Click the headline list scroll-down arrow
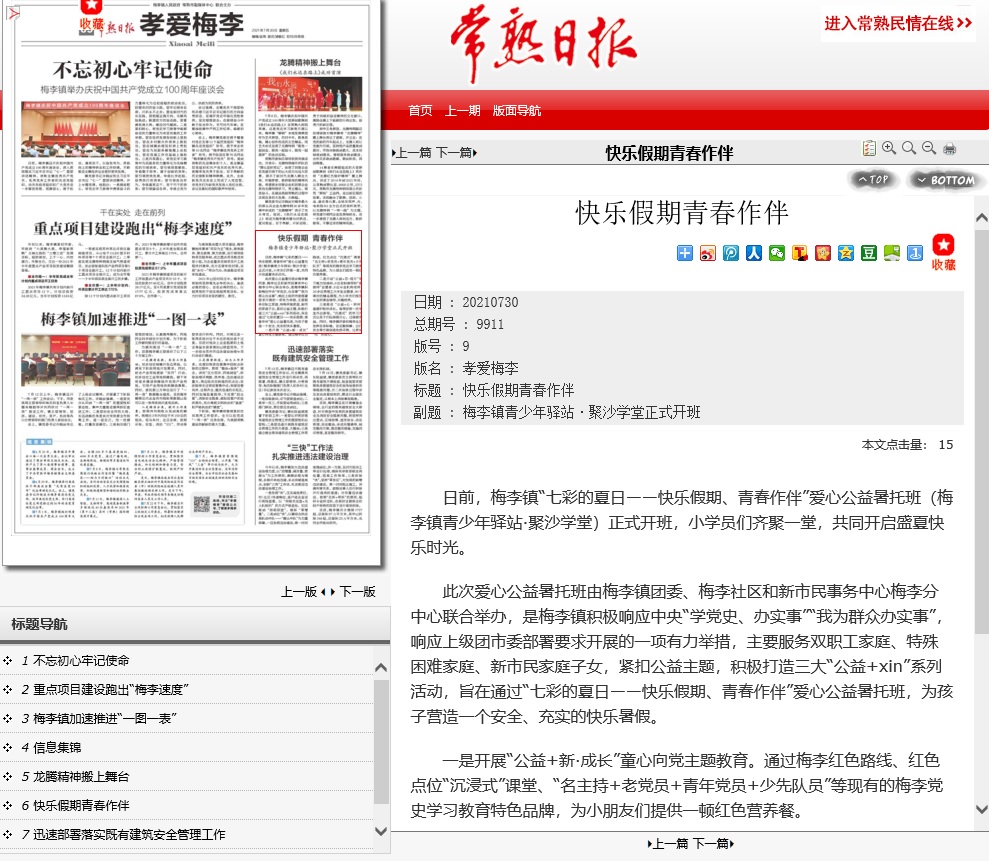Viewport: 989px width, 861px height. tap(381, 831)
